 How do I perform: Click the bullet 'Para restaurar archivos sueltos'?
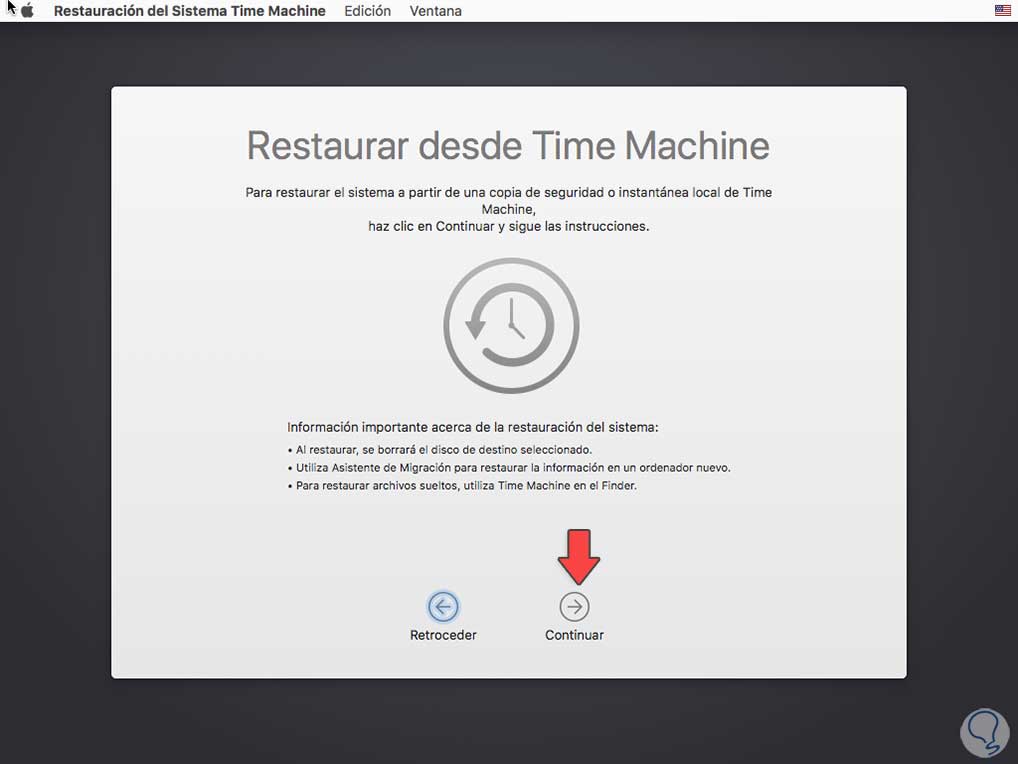(x=462, y=486)
